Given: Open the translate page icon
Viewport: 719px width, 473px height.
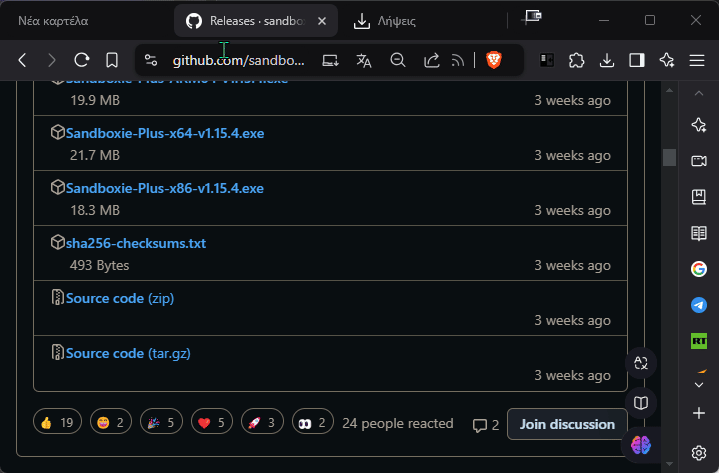Looking at the screenshot, I should coord(364,60).
